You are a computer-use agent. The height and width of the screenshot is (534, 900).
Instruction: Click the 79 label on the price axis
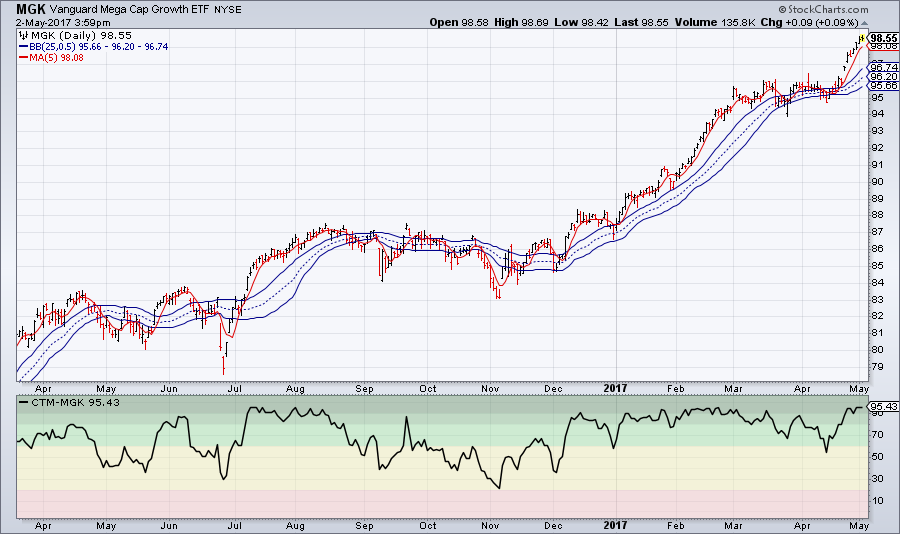878,366
